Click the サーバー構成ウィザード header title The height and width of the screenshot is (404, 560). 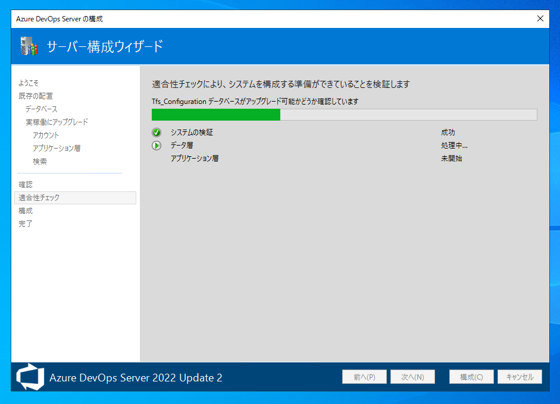click(105, 46)
